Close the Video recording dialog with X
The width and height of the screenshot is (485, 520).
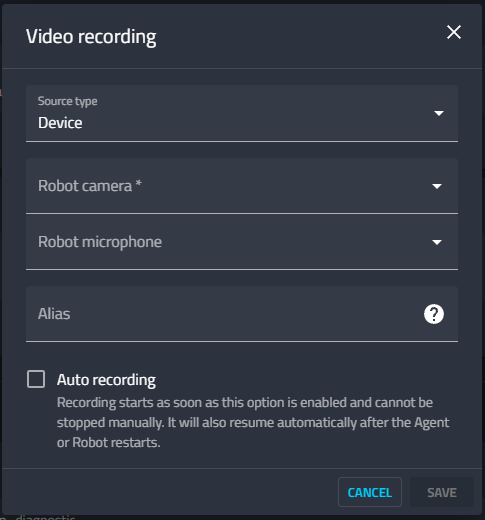tap(454, 32)
